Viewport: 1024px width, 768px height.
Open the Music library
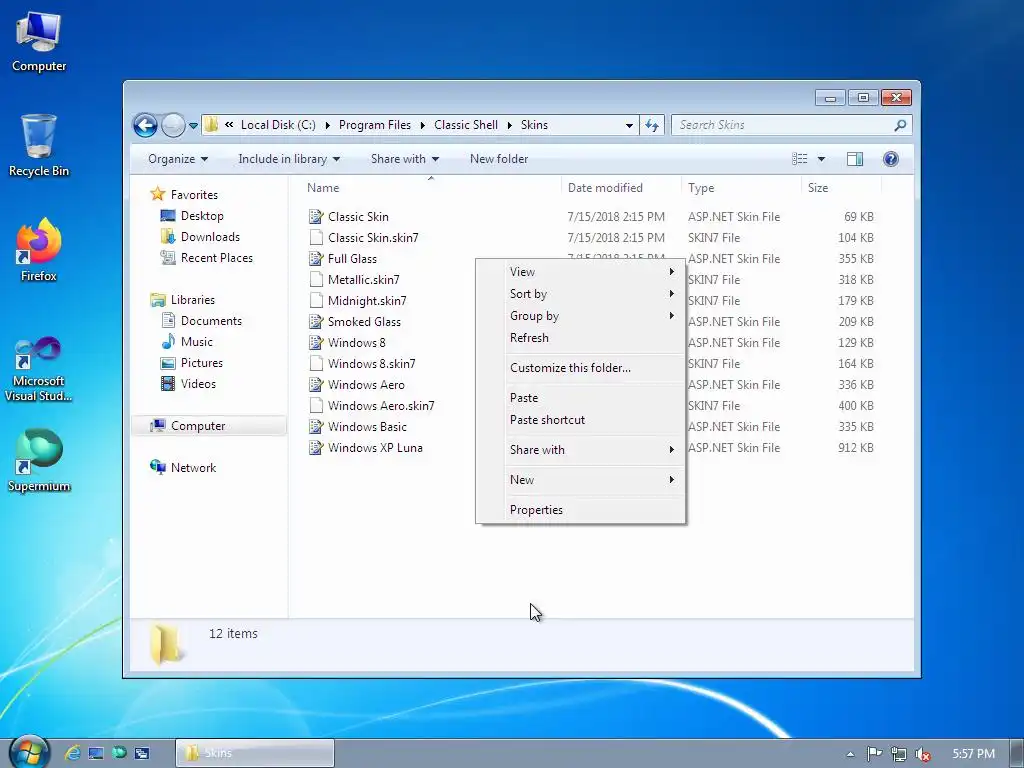(x=196, y=342)
